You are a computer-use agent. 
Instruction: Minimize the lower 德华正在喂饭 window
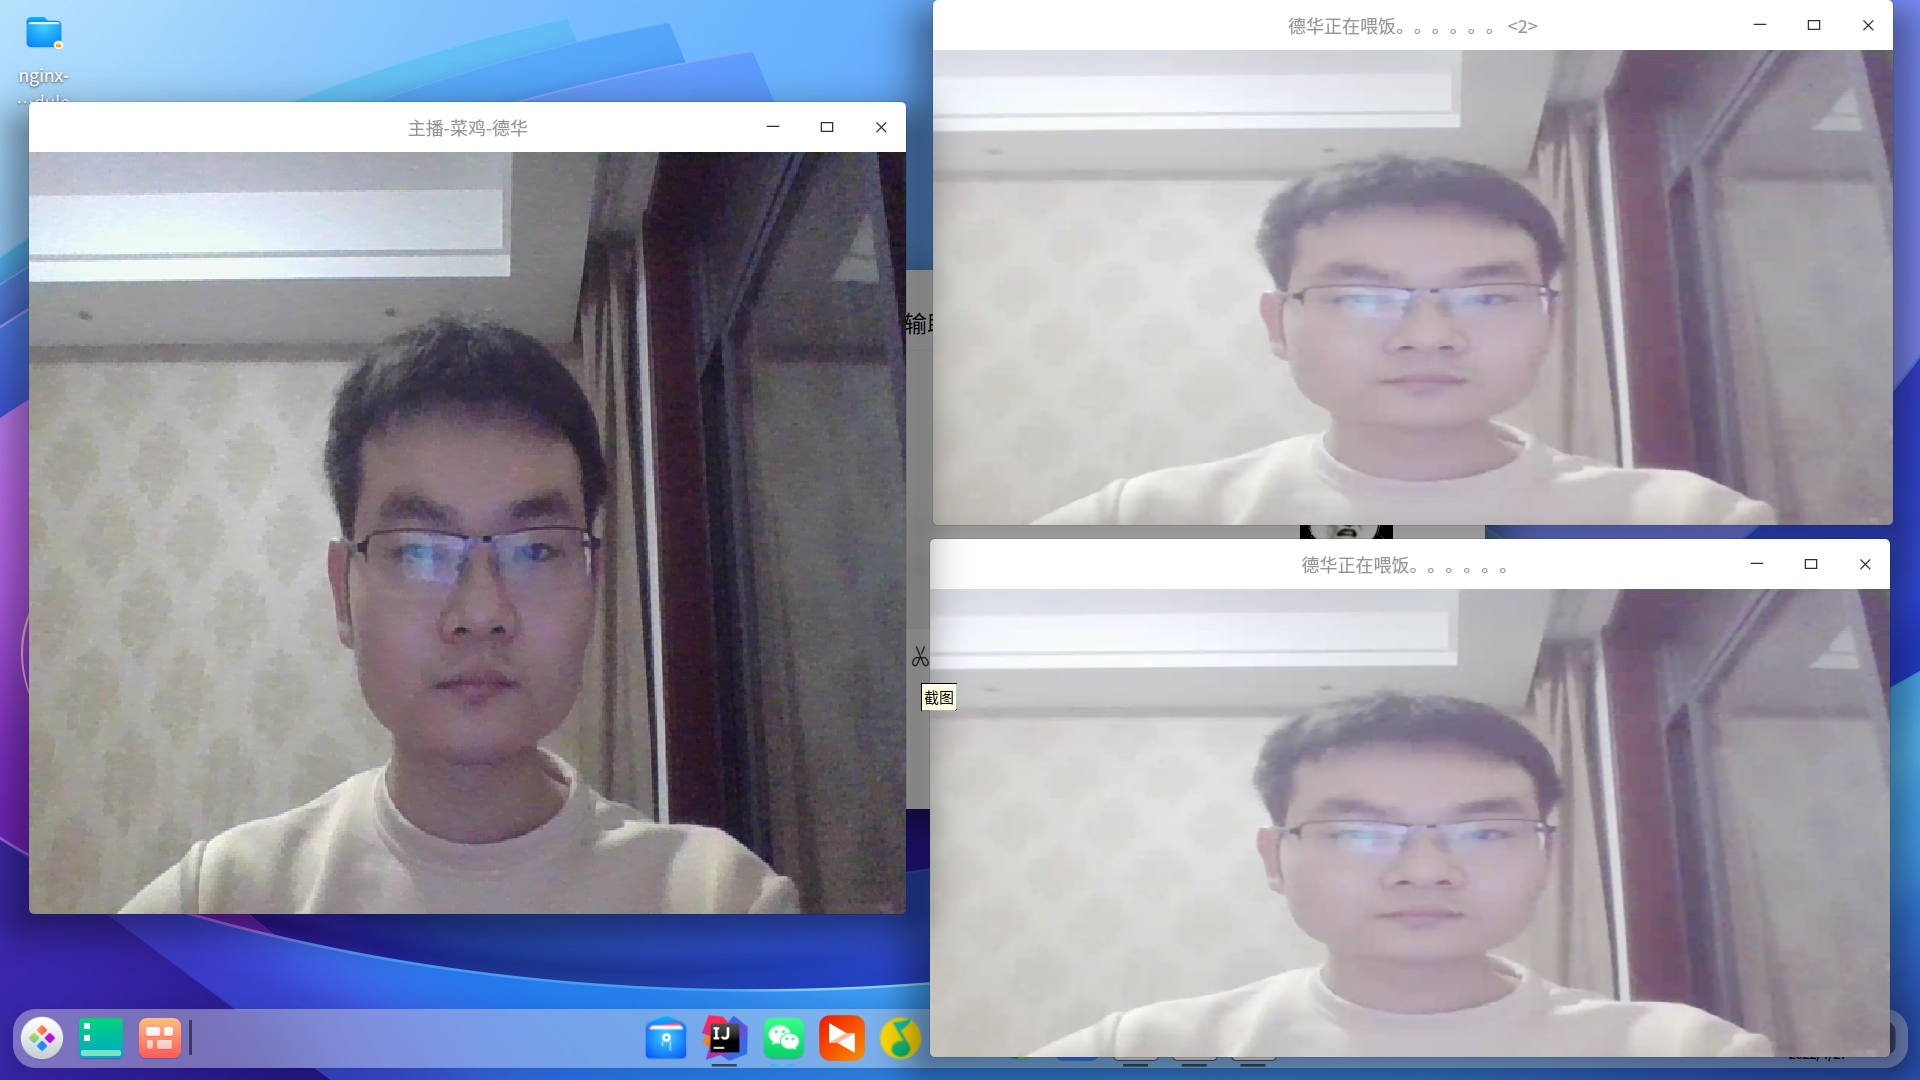(x=1757, y=564)
